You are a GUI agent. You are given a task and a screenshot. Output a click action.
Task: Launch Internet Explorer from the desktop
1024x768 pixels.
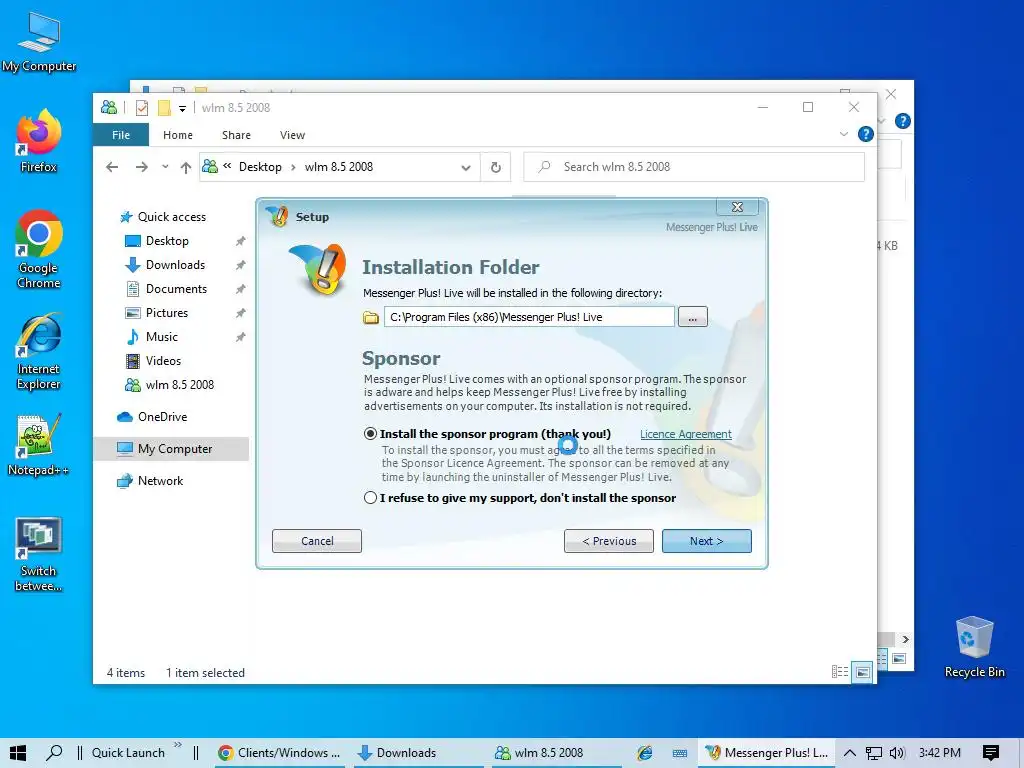(39, 353)
